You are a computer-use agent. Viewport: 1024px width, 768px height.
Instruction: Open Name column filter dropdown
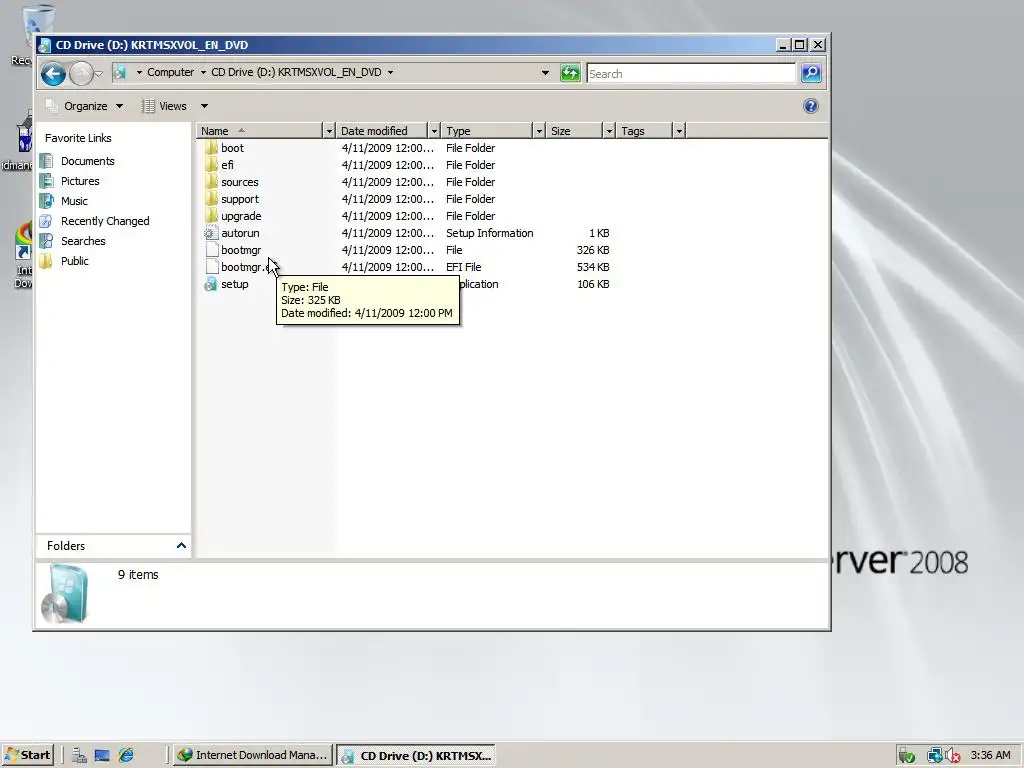point(329,131)
